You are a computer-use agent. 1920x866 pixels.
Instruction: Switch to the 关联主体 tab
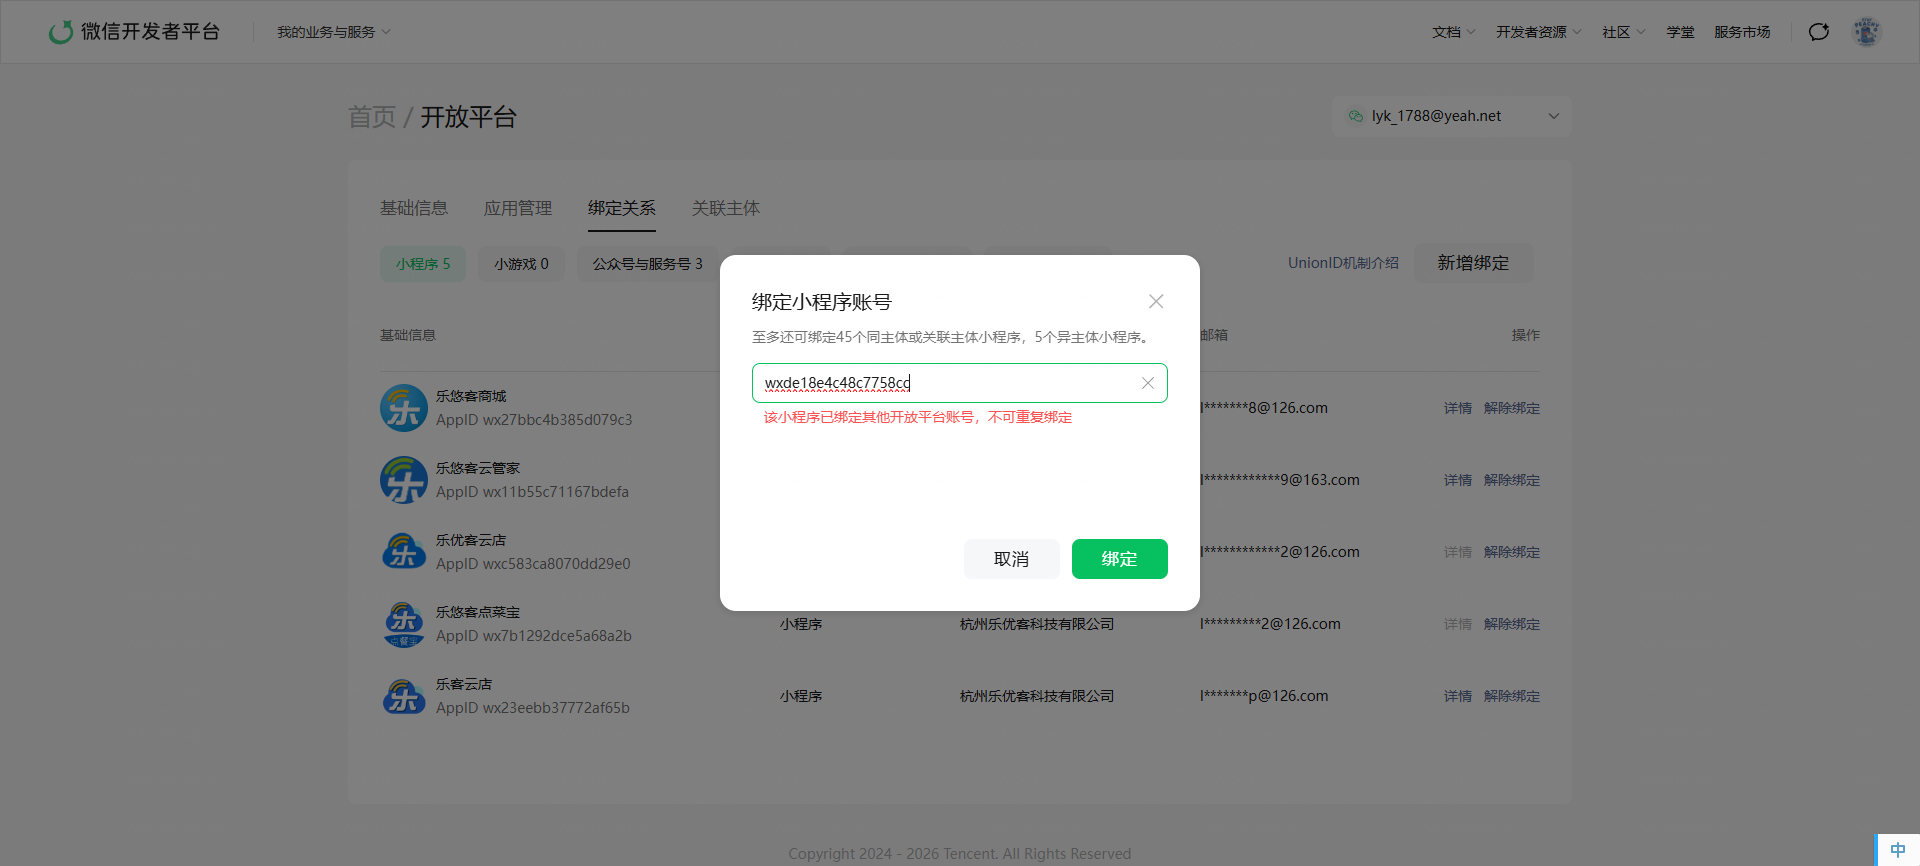[726, 208]
